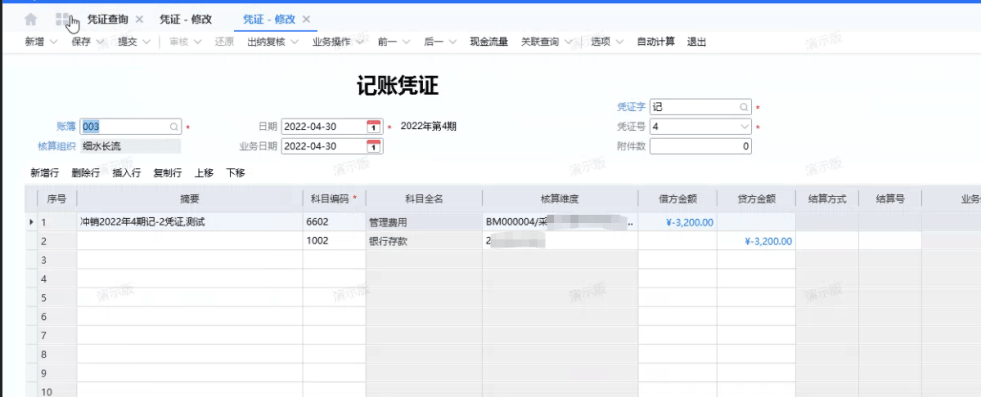Click the 附件数 input field
The image size is (981, 397).
click(701, 146)
